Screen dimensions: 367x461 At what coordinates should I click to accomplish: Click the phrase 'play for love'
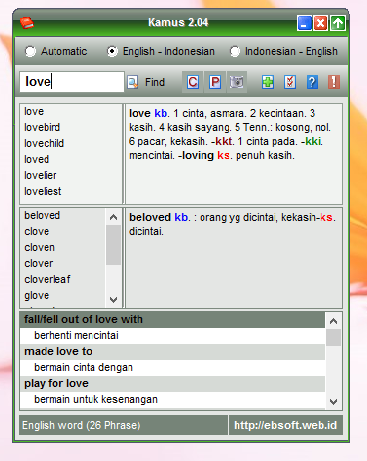tap(172, 384)
